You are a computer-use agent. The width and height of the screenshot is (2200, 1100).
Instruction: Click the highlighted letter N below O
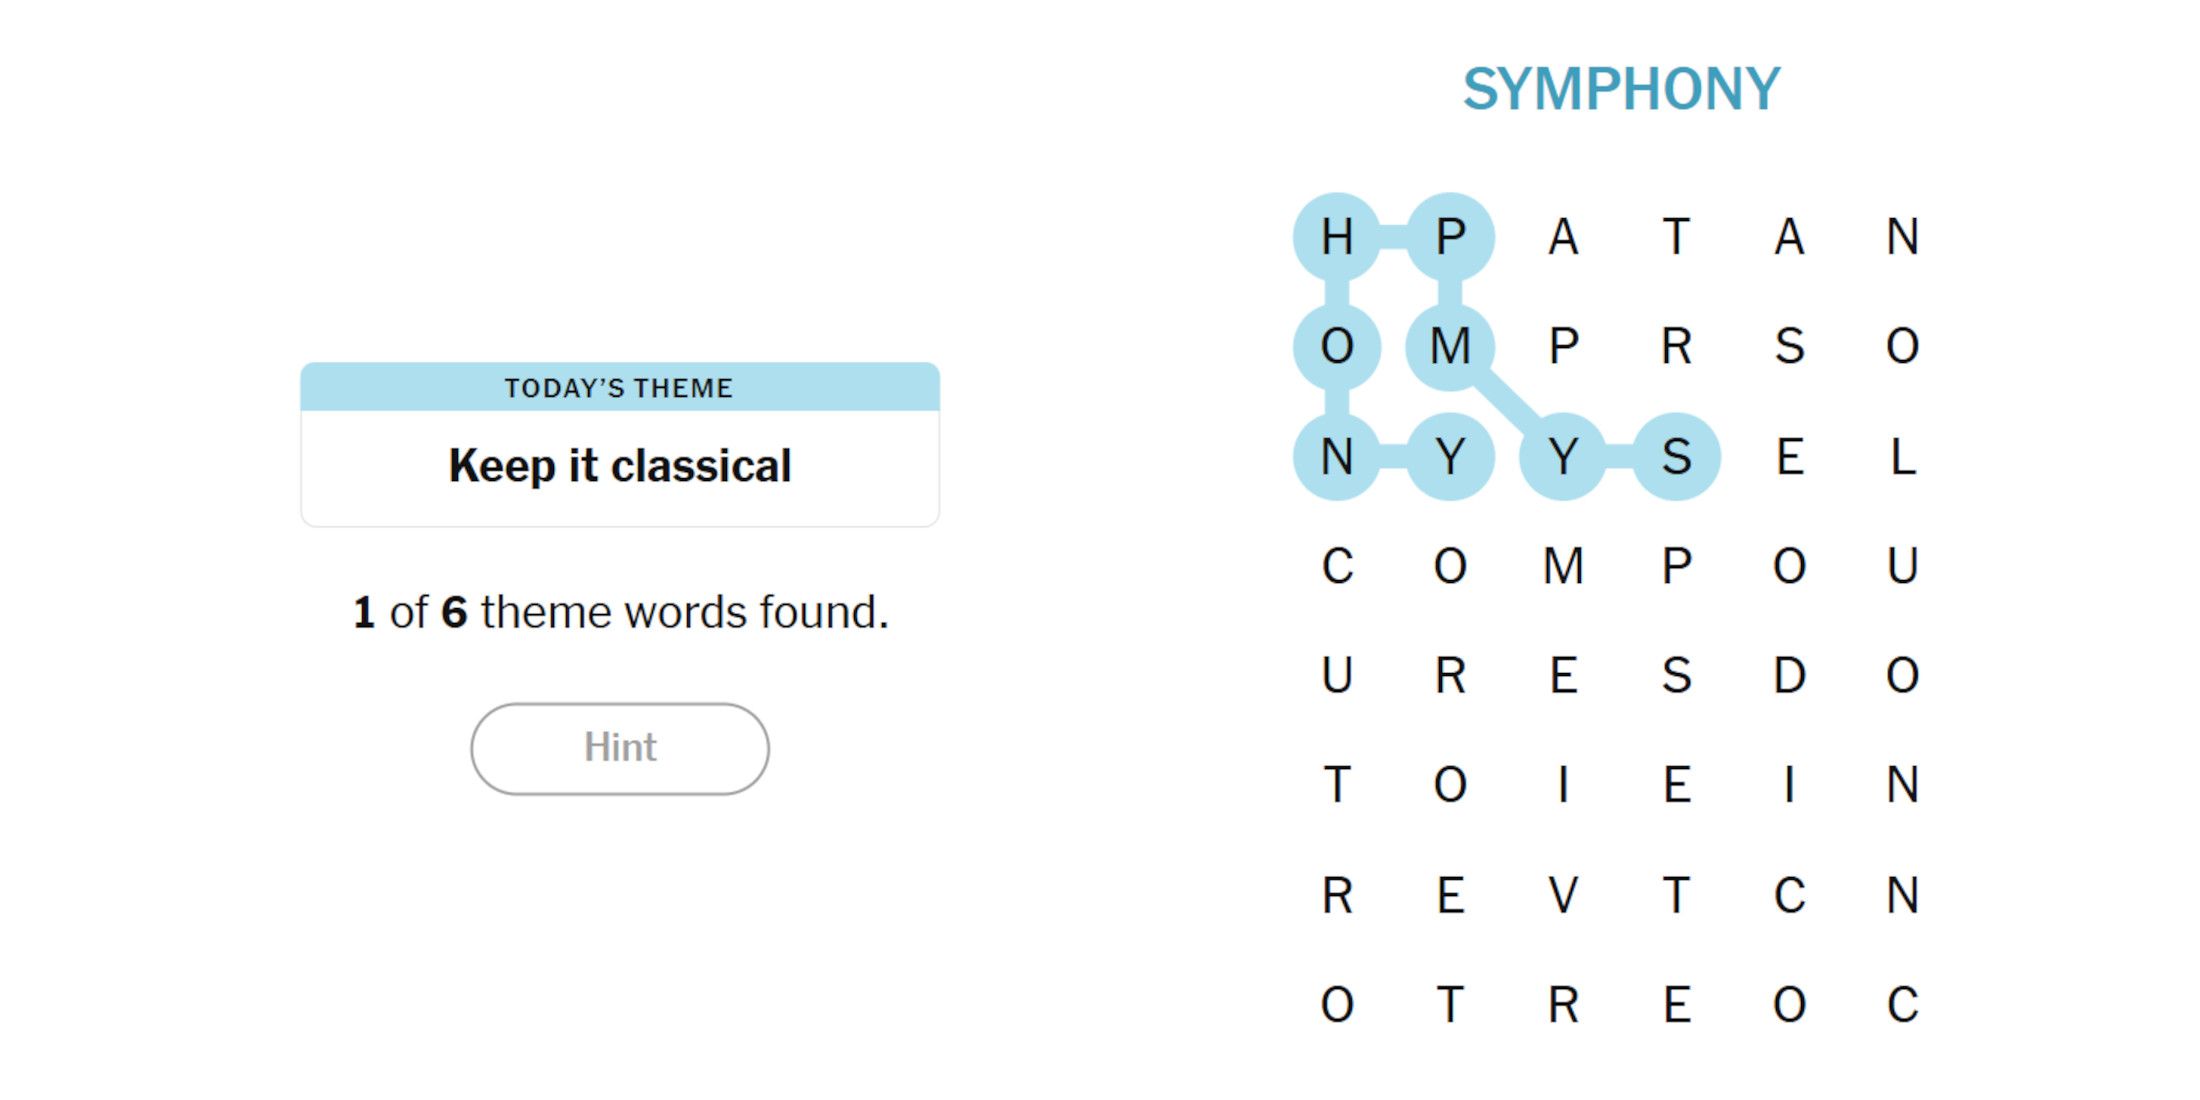coord(1337,457)
